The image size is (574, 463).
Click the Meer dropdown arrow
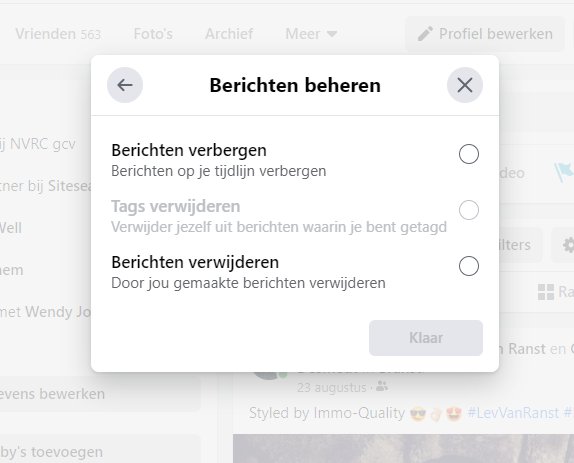pyautogui.click(x=332, y=34)
